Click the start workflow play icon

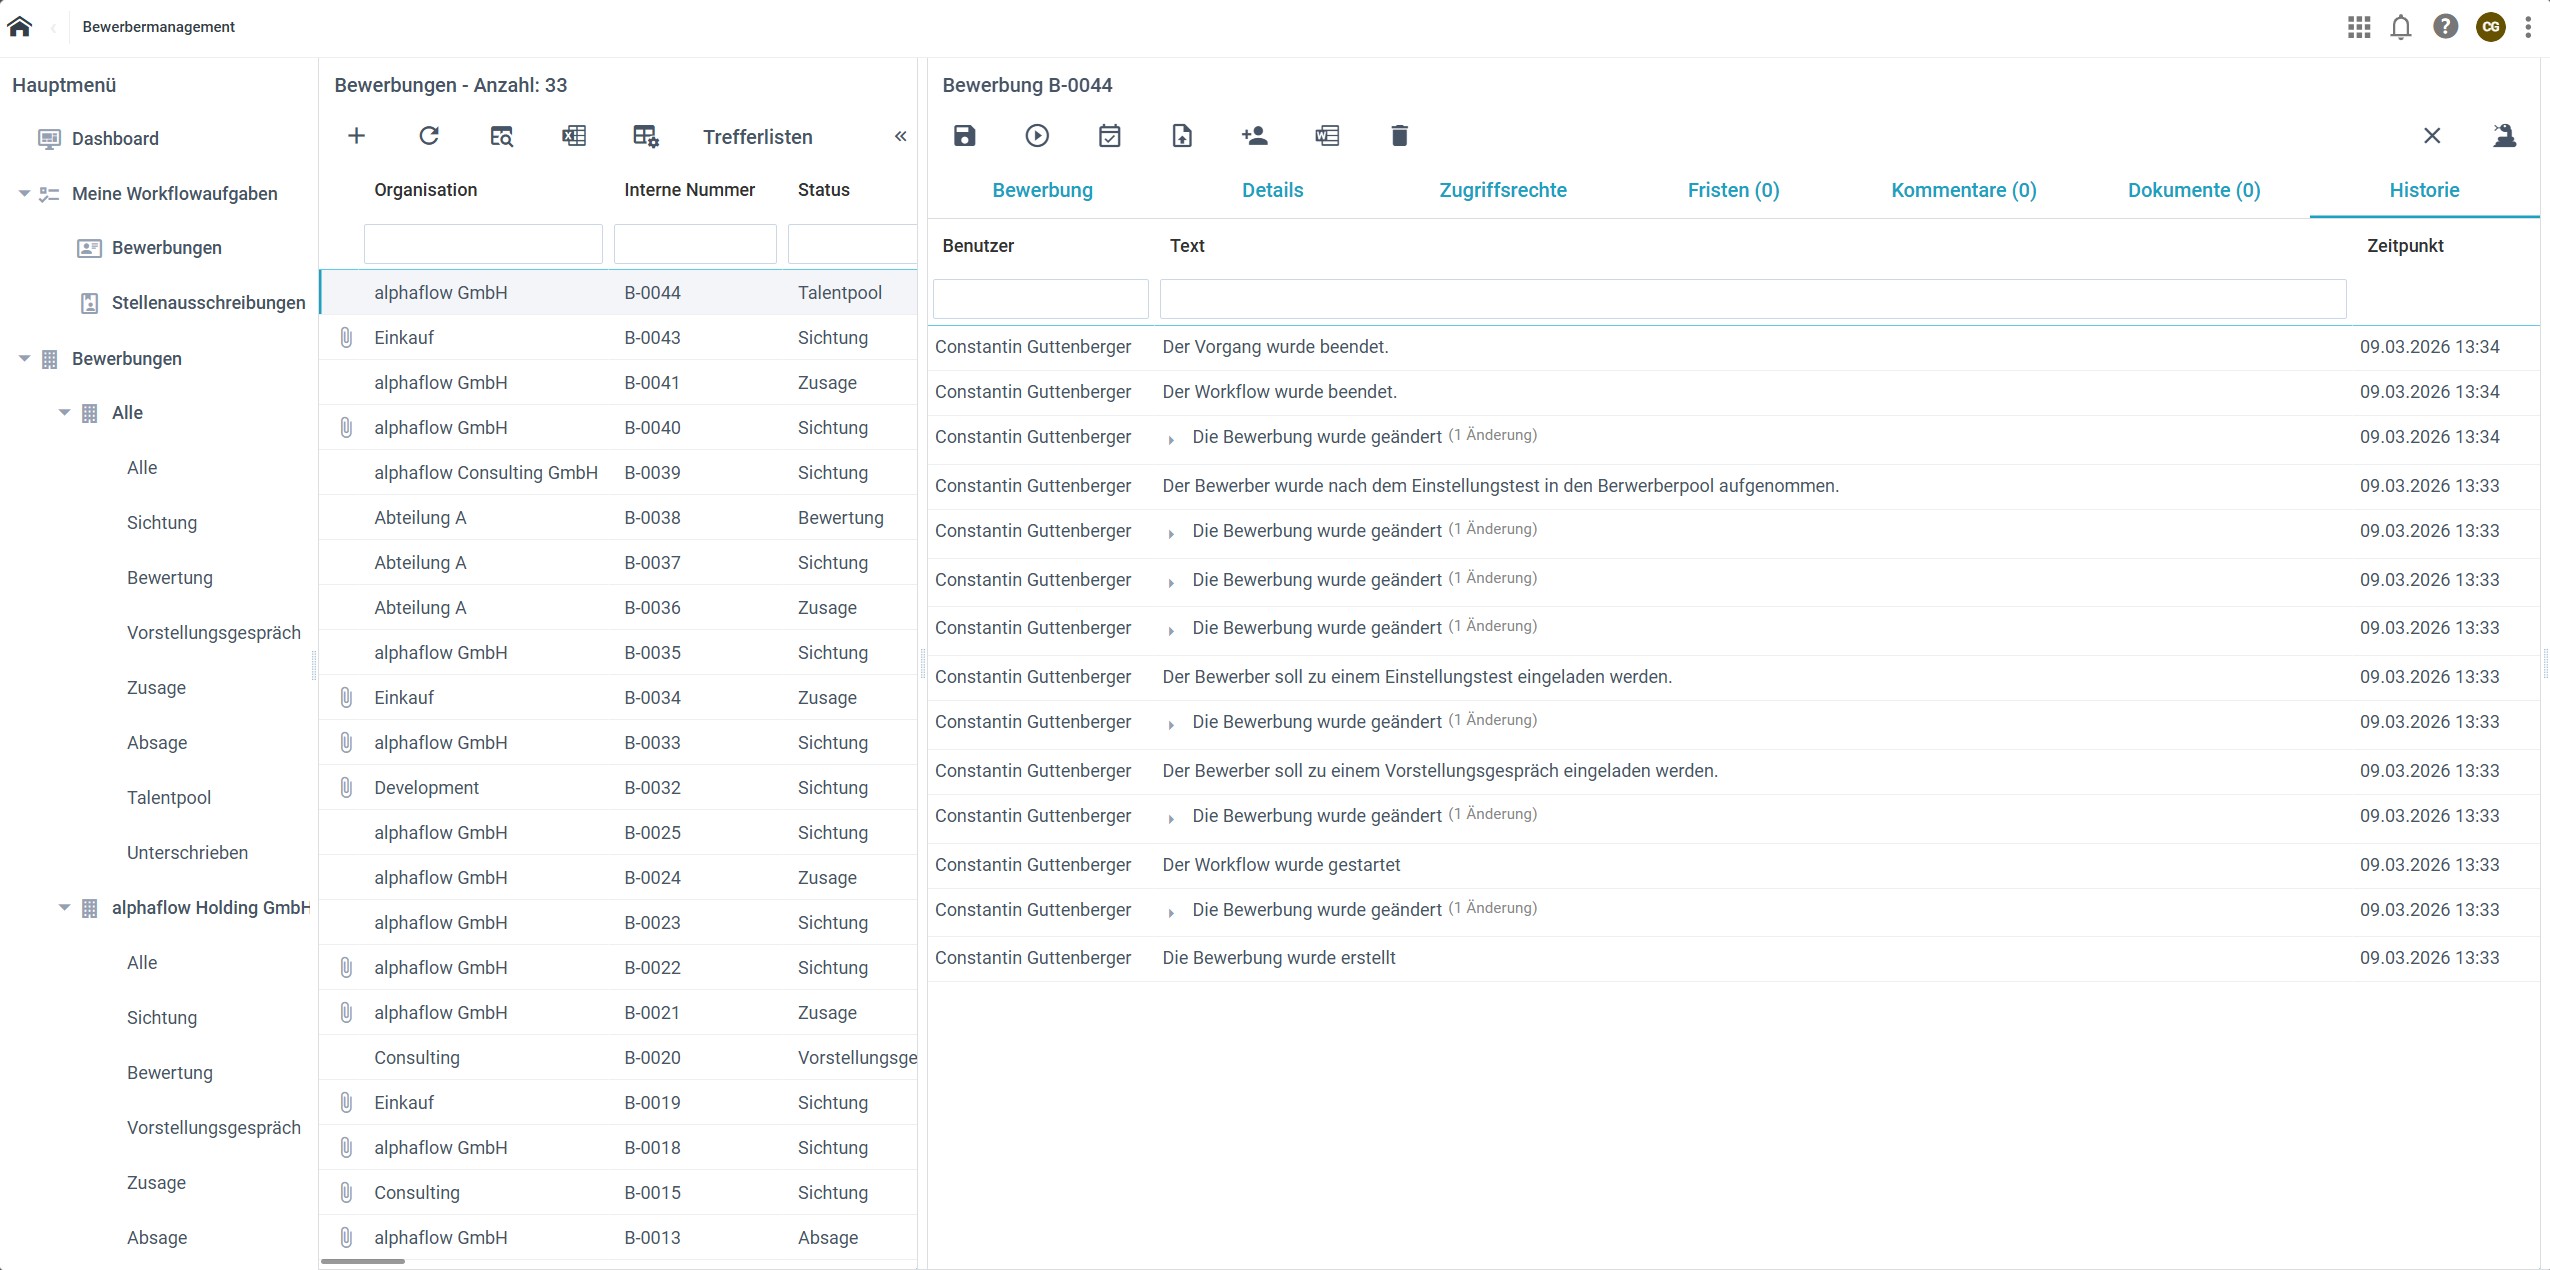tap(1037, 136)
